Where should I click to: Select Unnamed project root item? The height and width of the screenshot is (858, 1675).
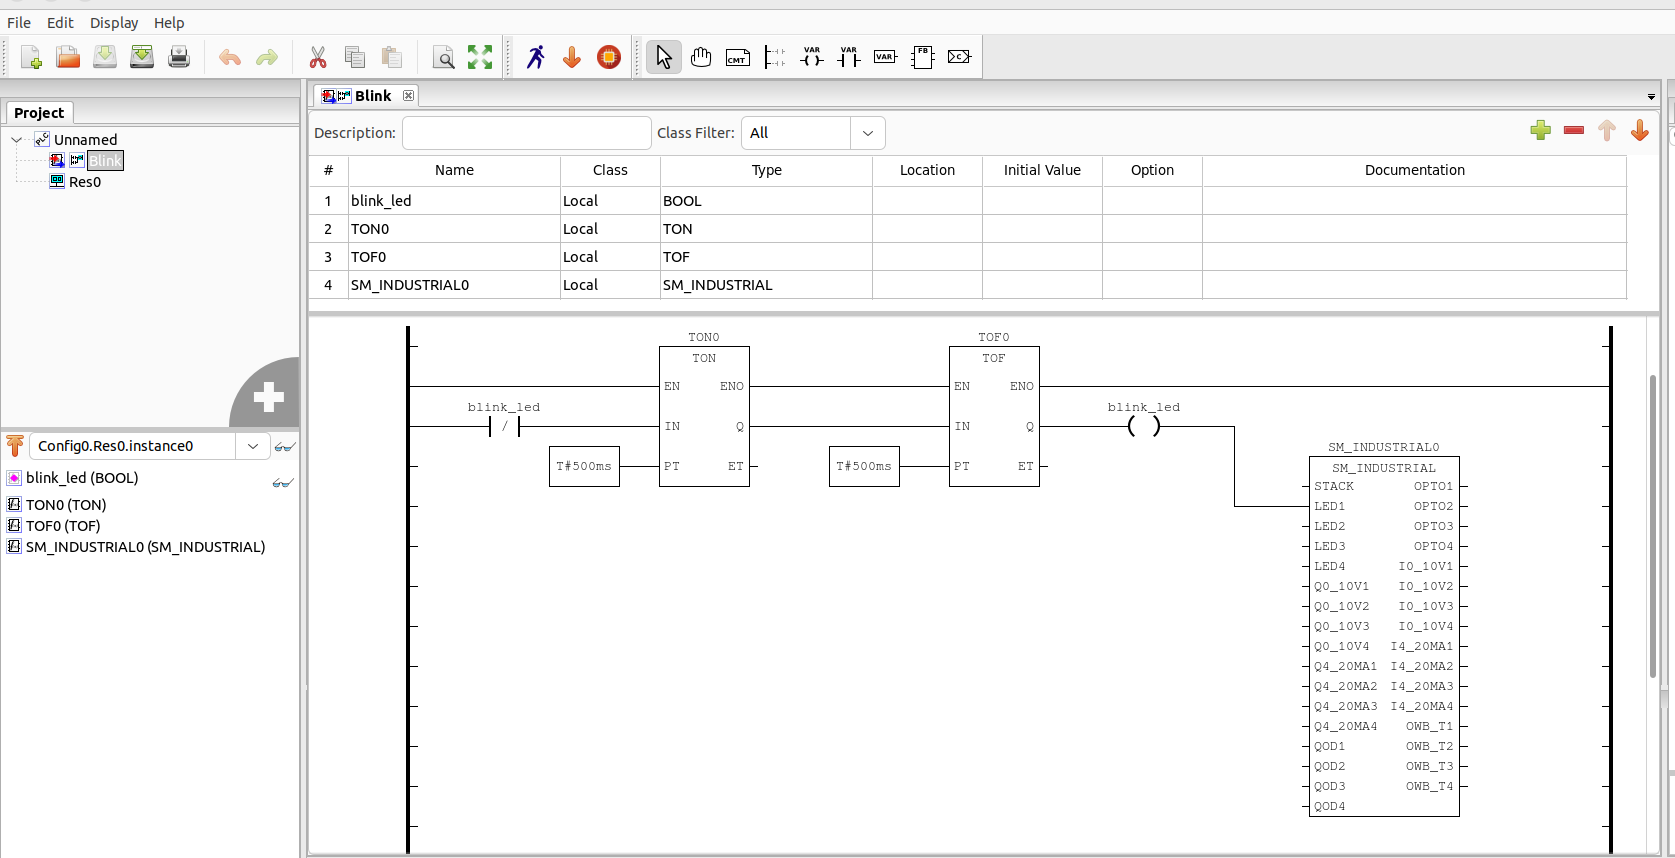click(x=85, y=140)
